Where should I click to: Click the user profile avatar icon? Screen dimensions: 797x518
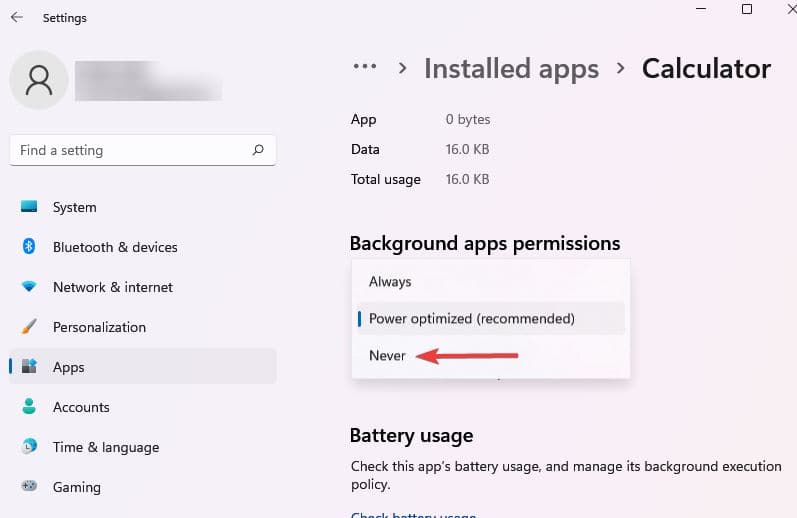tap(39, 80)
